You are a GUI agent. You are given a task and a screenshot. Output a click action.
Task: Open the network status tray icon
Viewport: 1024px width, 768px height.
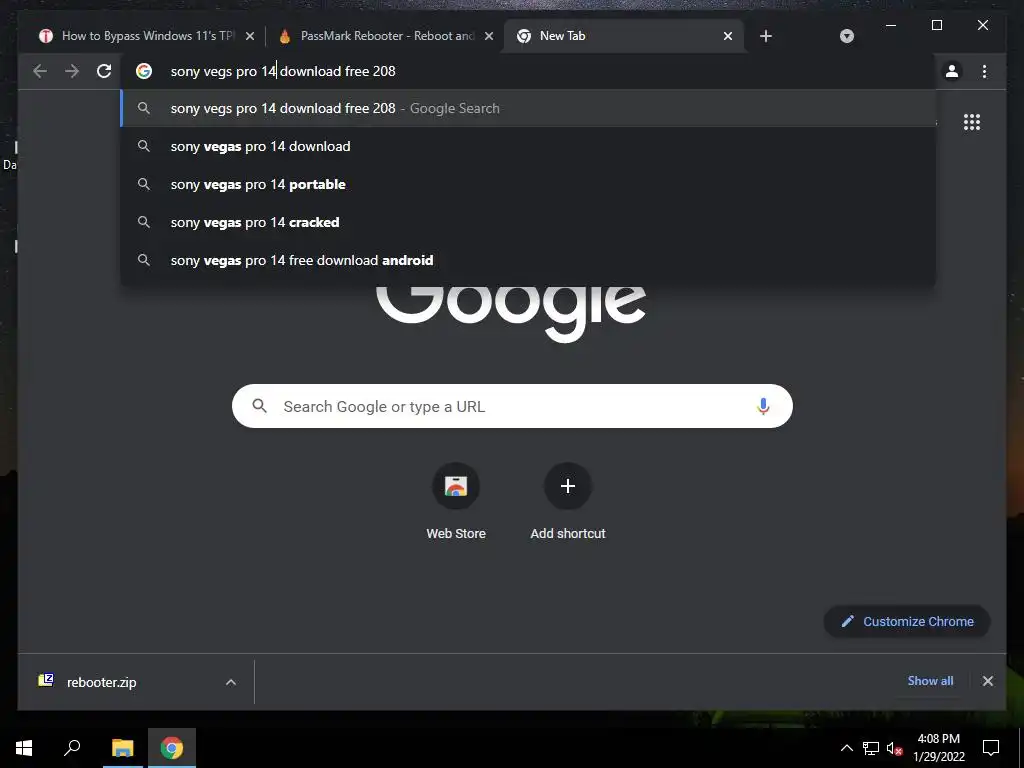871,748
